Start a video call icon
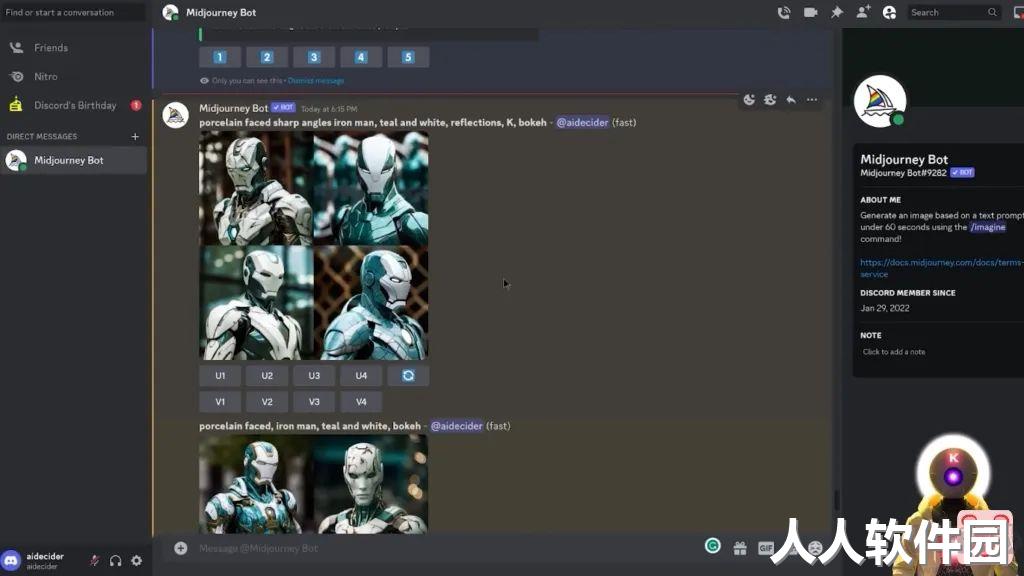Image resolution: width=1024 pixels, height=576 pixels. click(810, 12)
